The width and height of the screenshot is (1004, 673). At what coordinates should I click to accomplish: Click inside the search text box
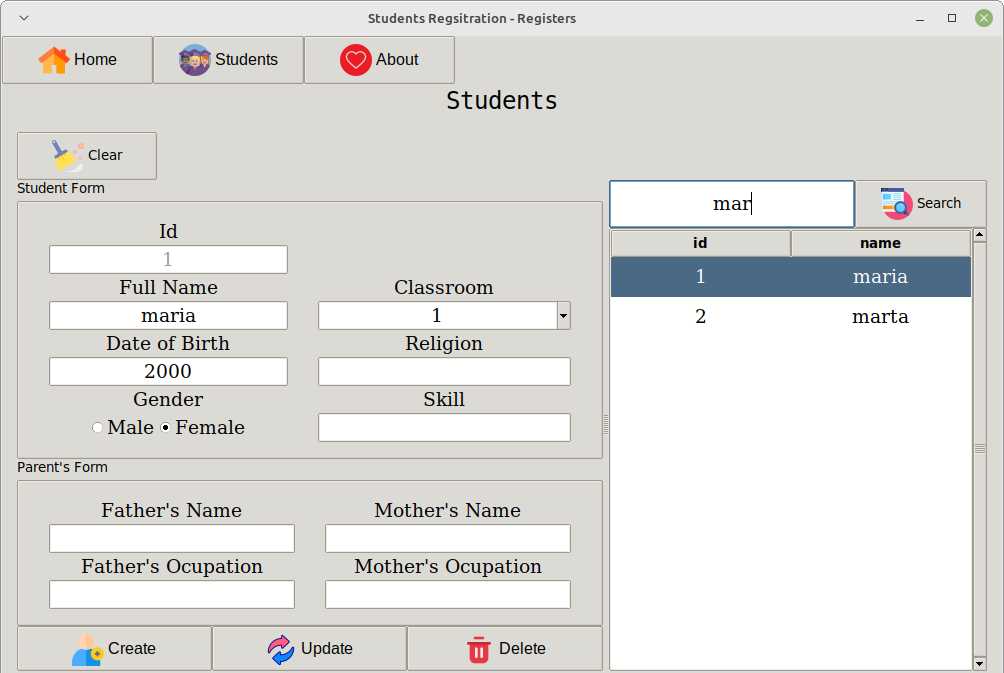tap(731, 203)
